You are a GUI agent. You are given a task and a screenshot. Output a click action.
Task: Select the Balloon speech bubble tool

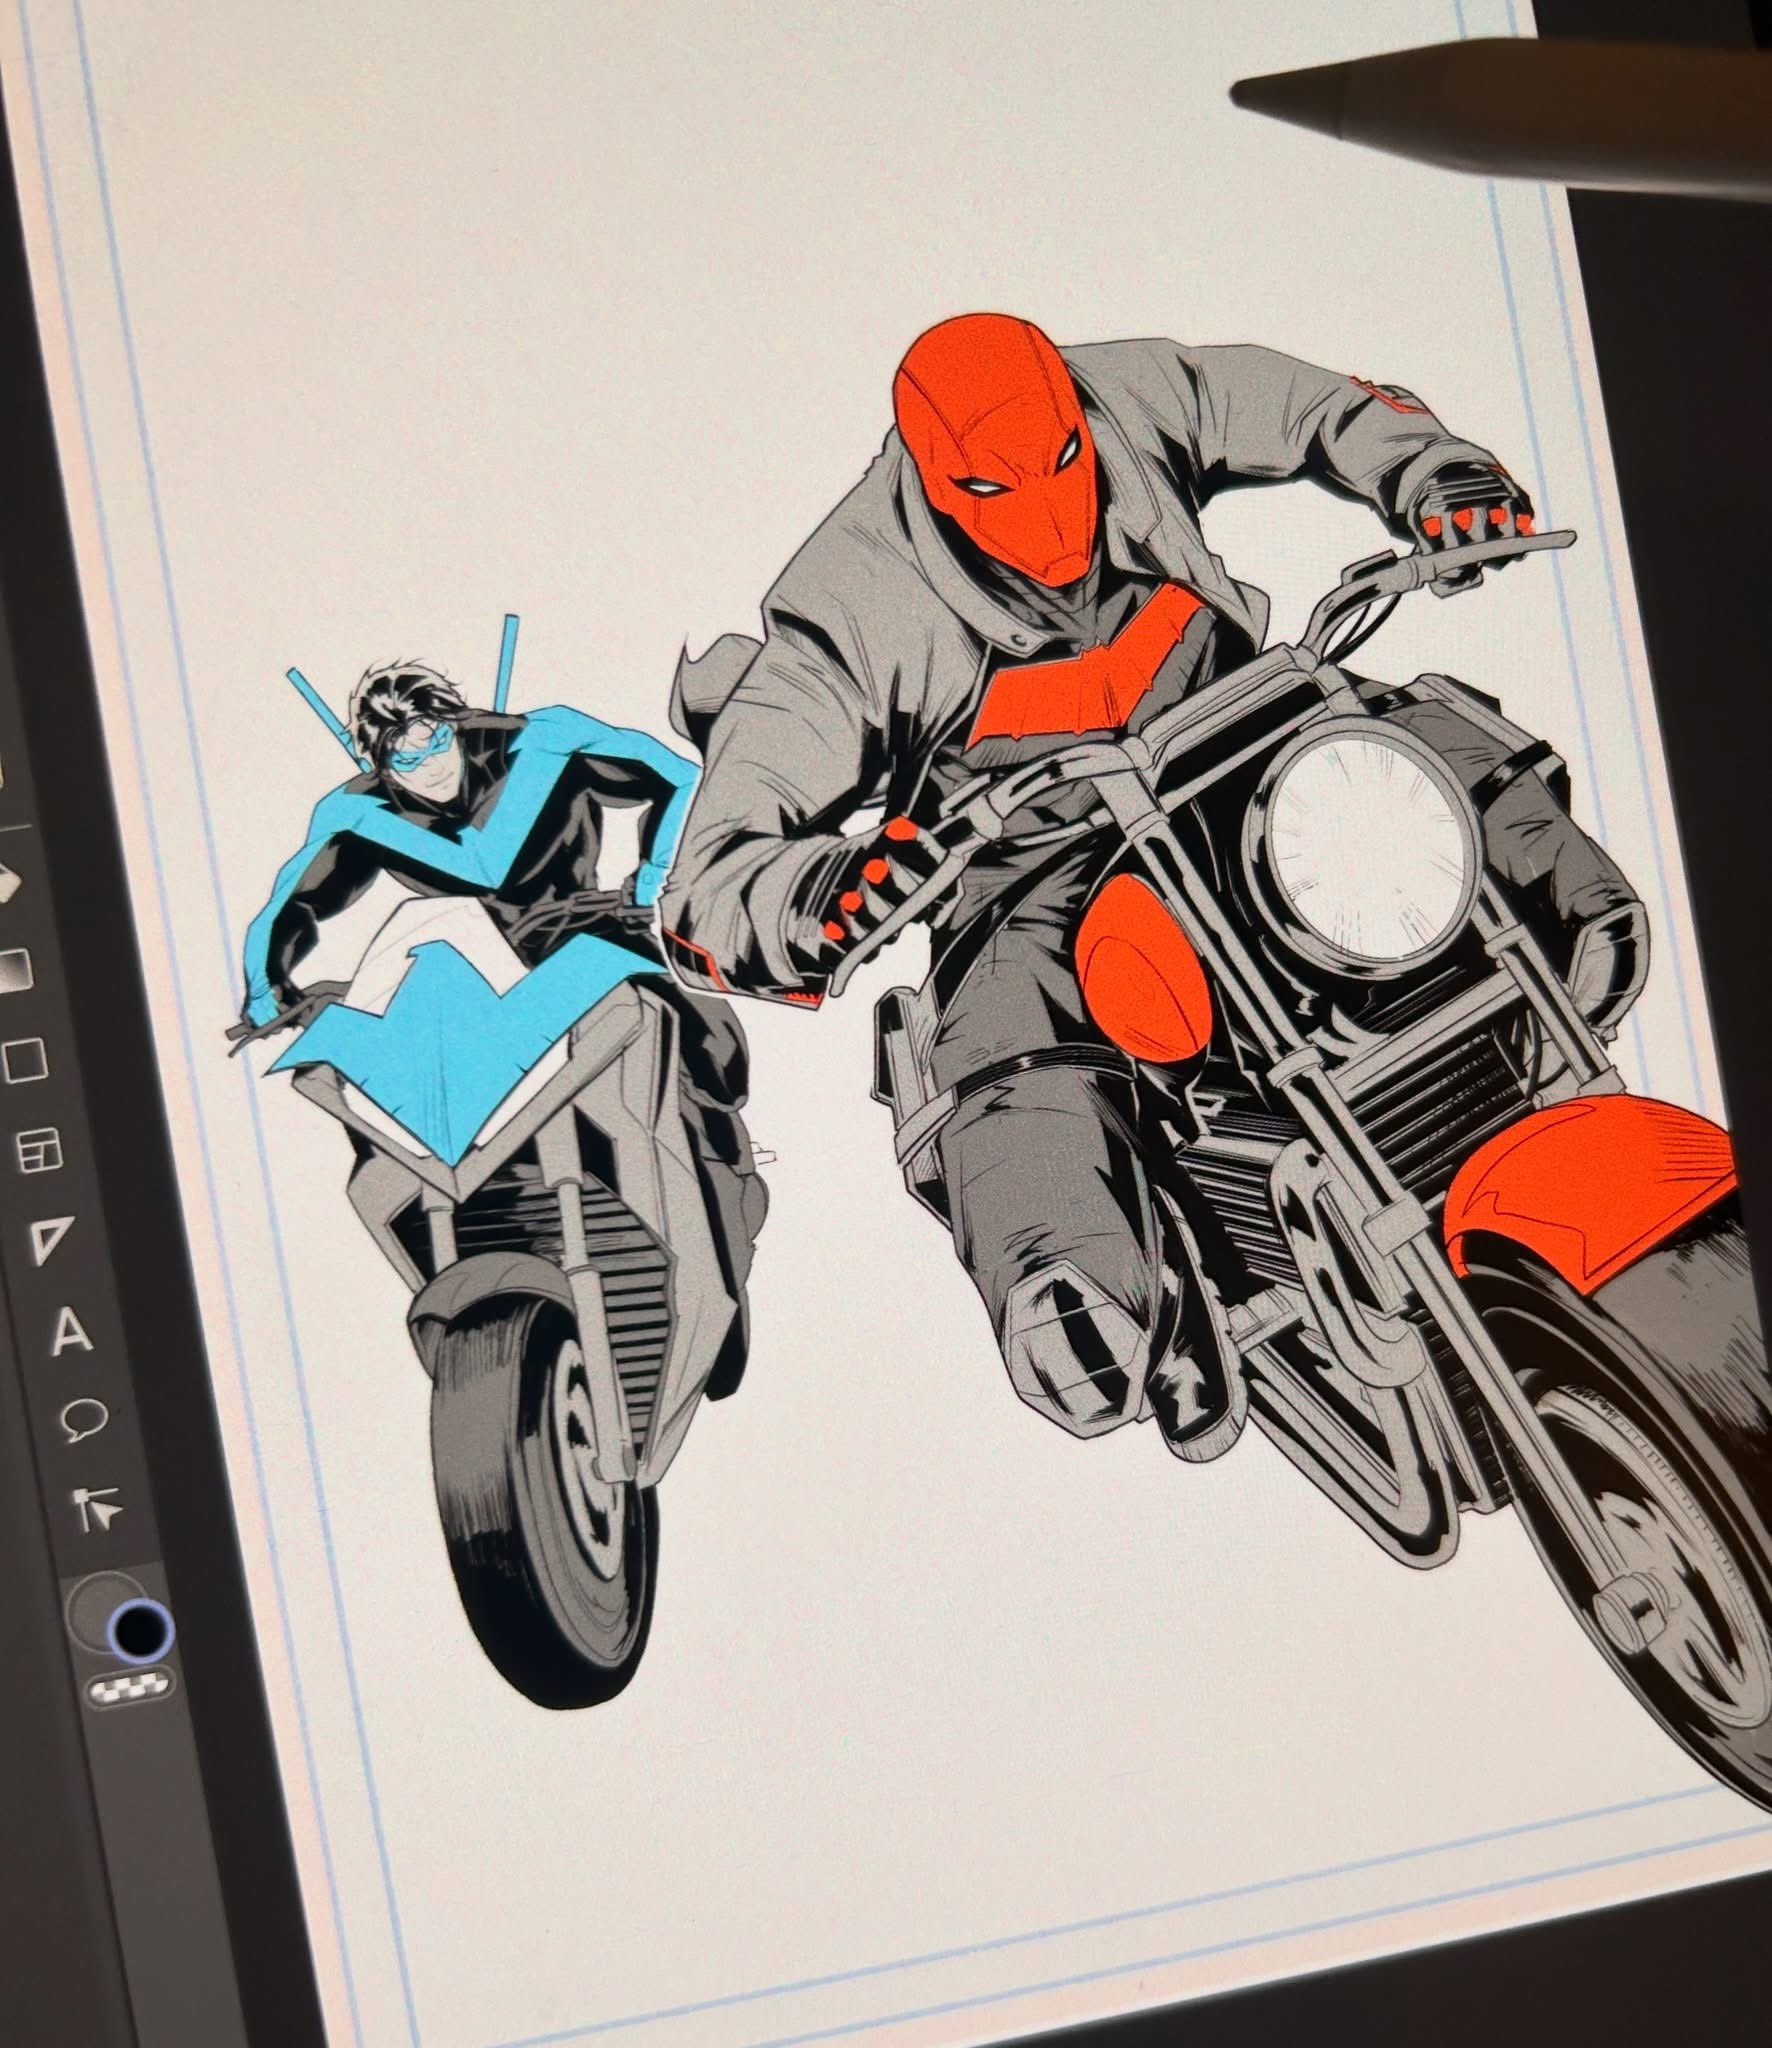coord(85,1421)
